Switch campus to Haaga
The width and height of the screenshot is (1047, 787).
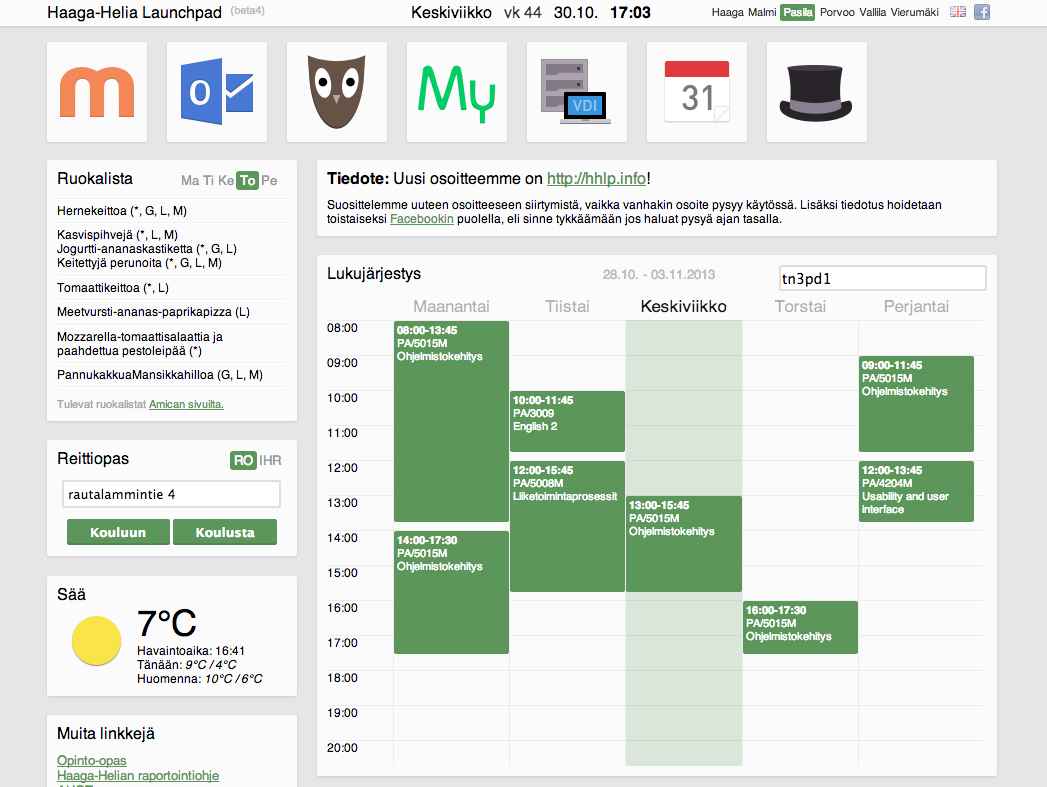(x=727, y=12)
